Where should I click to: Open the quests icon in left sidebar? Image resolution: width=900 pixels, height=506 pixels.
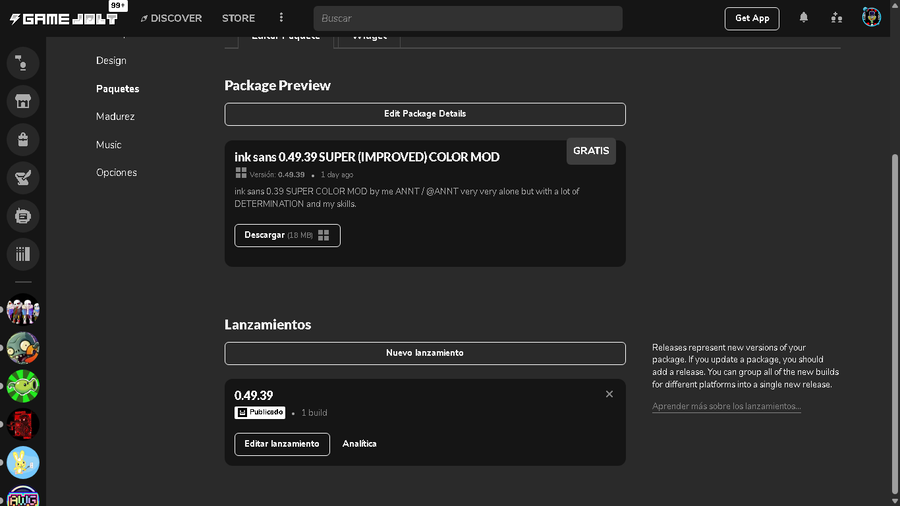[x=23, y=178]
